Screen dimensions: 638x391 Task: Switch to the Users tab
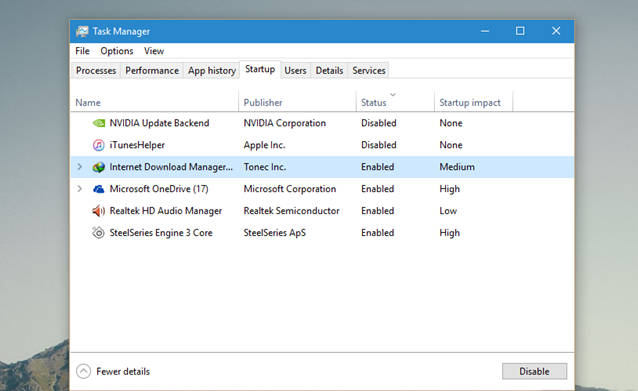click(x=295, y=70)
